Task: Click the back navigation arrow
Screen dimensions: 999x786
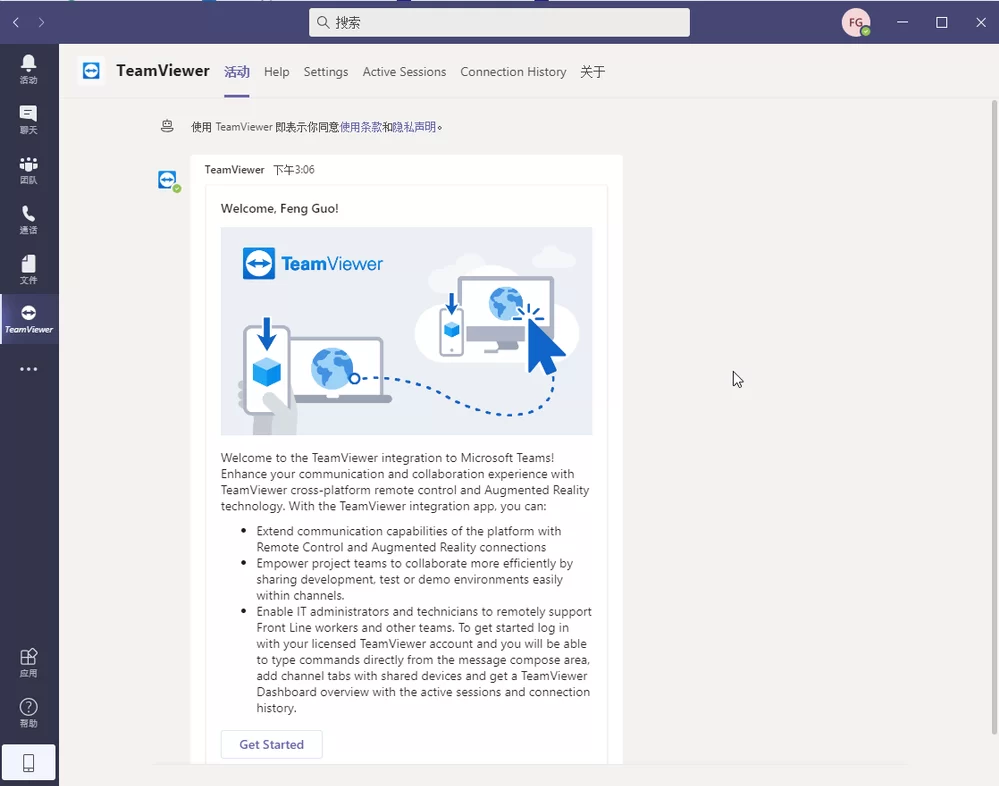Action: pyautogui.click(x=15, y=22)
